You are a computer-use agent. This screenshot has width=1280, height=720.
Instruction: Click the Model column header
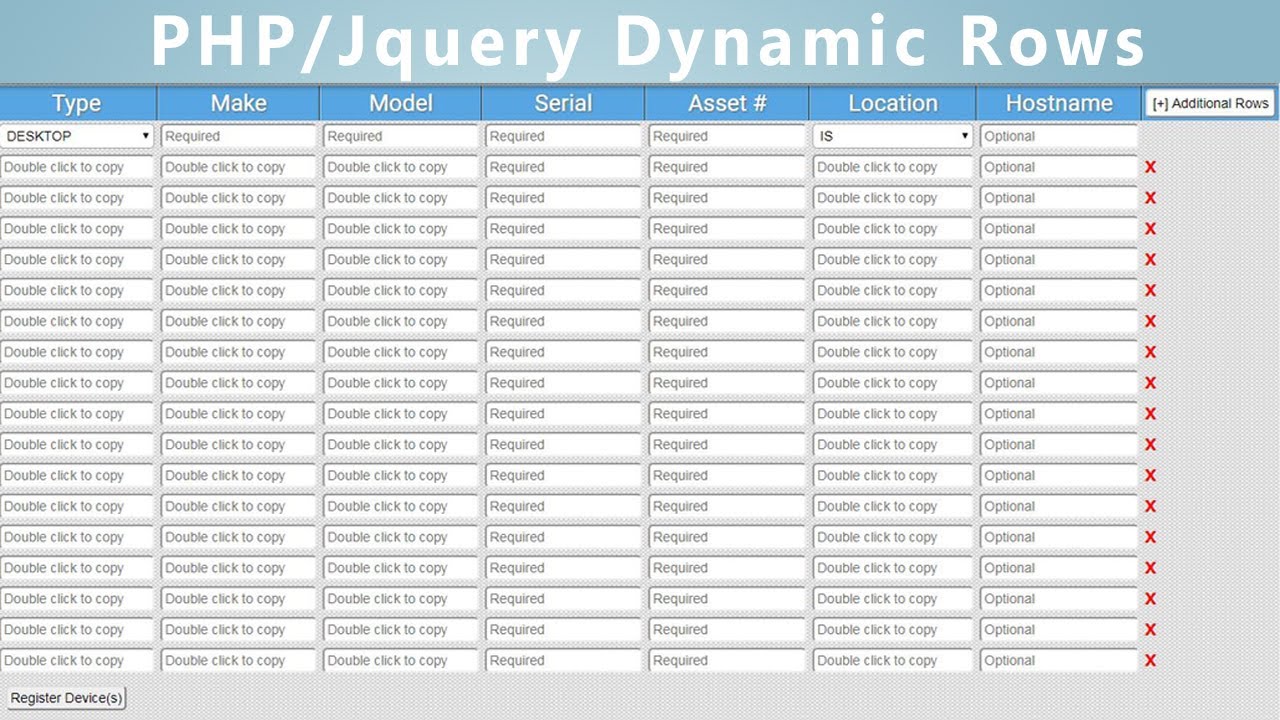pos(400,103)
